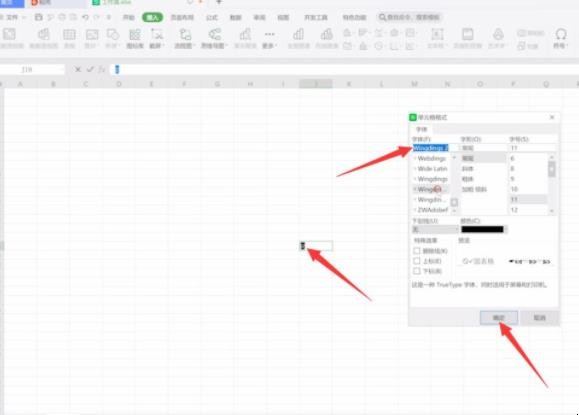Open the File (文件) menu dropdown
579x415 pixels.
pyautogui.click(x=15, y=17)
